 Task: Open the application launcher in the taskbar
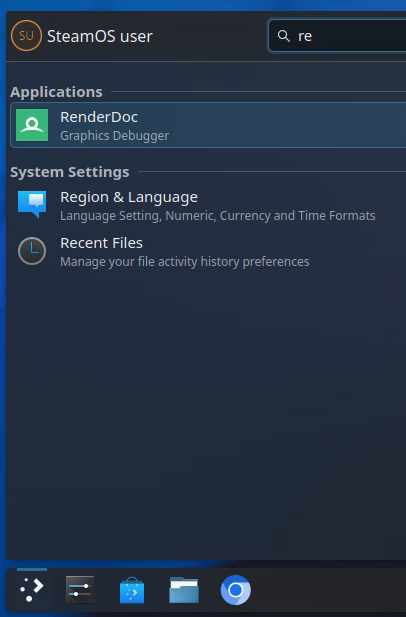pyautogui.click(x=32, y=589)
